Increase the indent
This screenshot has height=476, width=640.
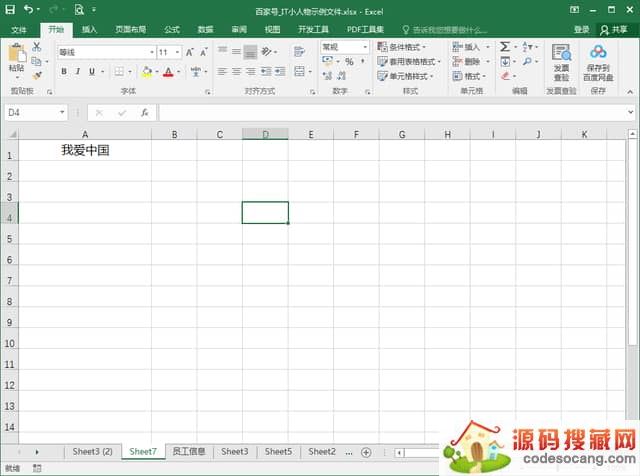point(280,72)
